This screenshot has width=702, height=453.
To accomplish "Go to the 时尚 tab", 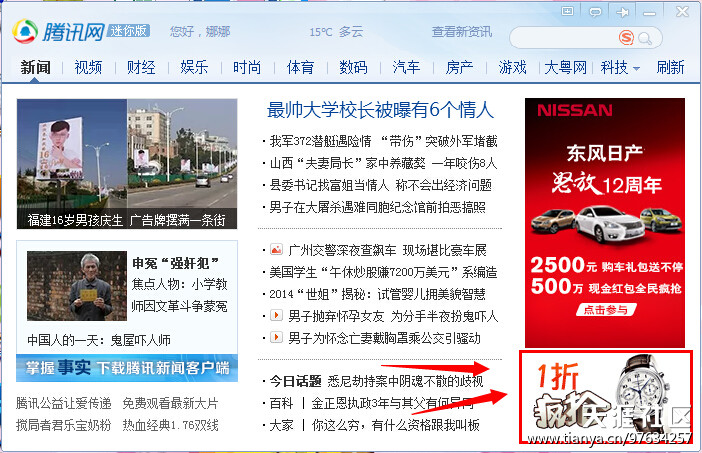I will pos(247,68).
